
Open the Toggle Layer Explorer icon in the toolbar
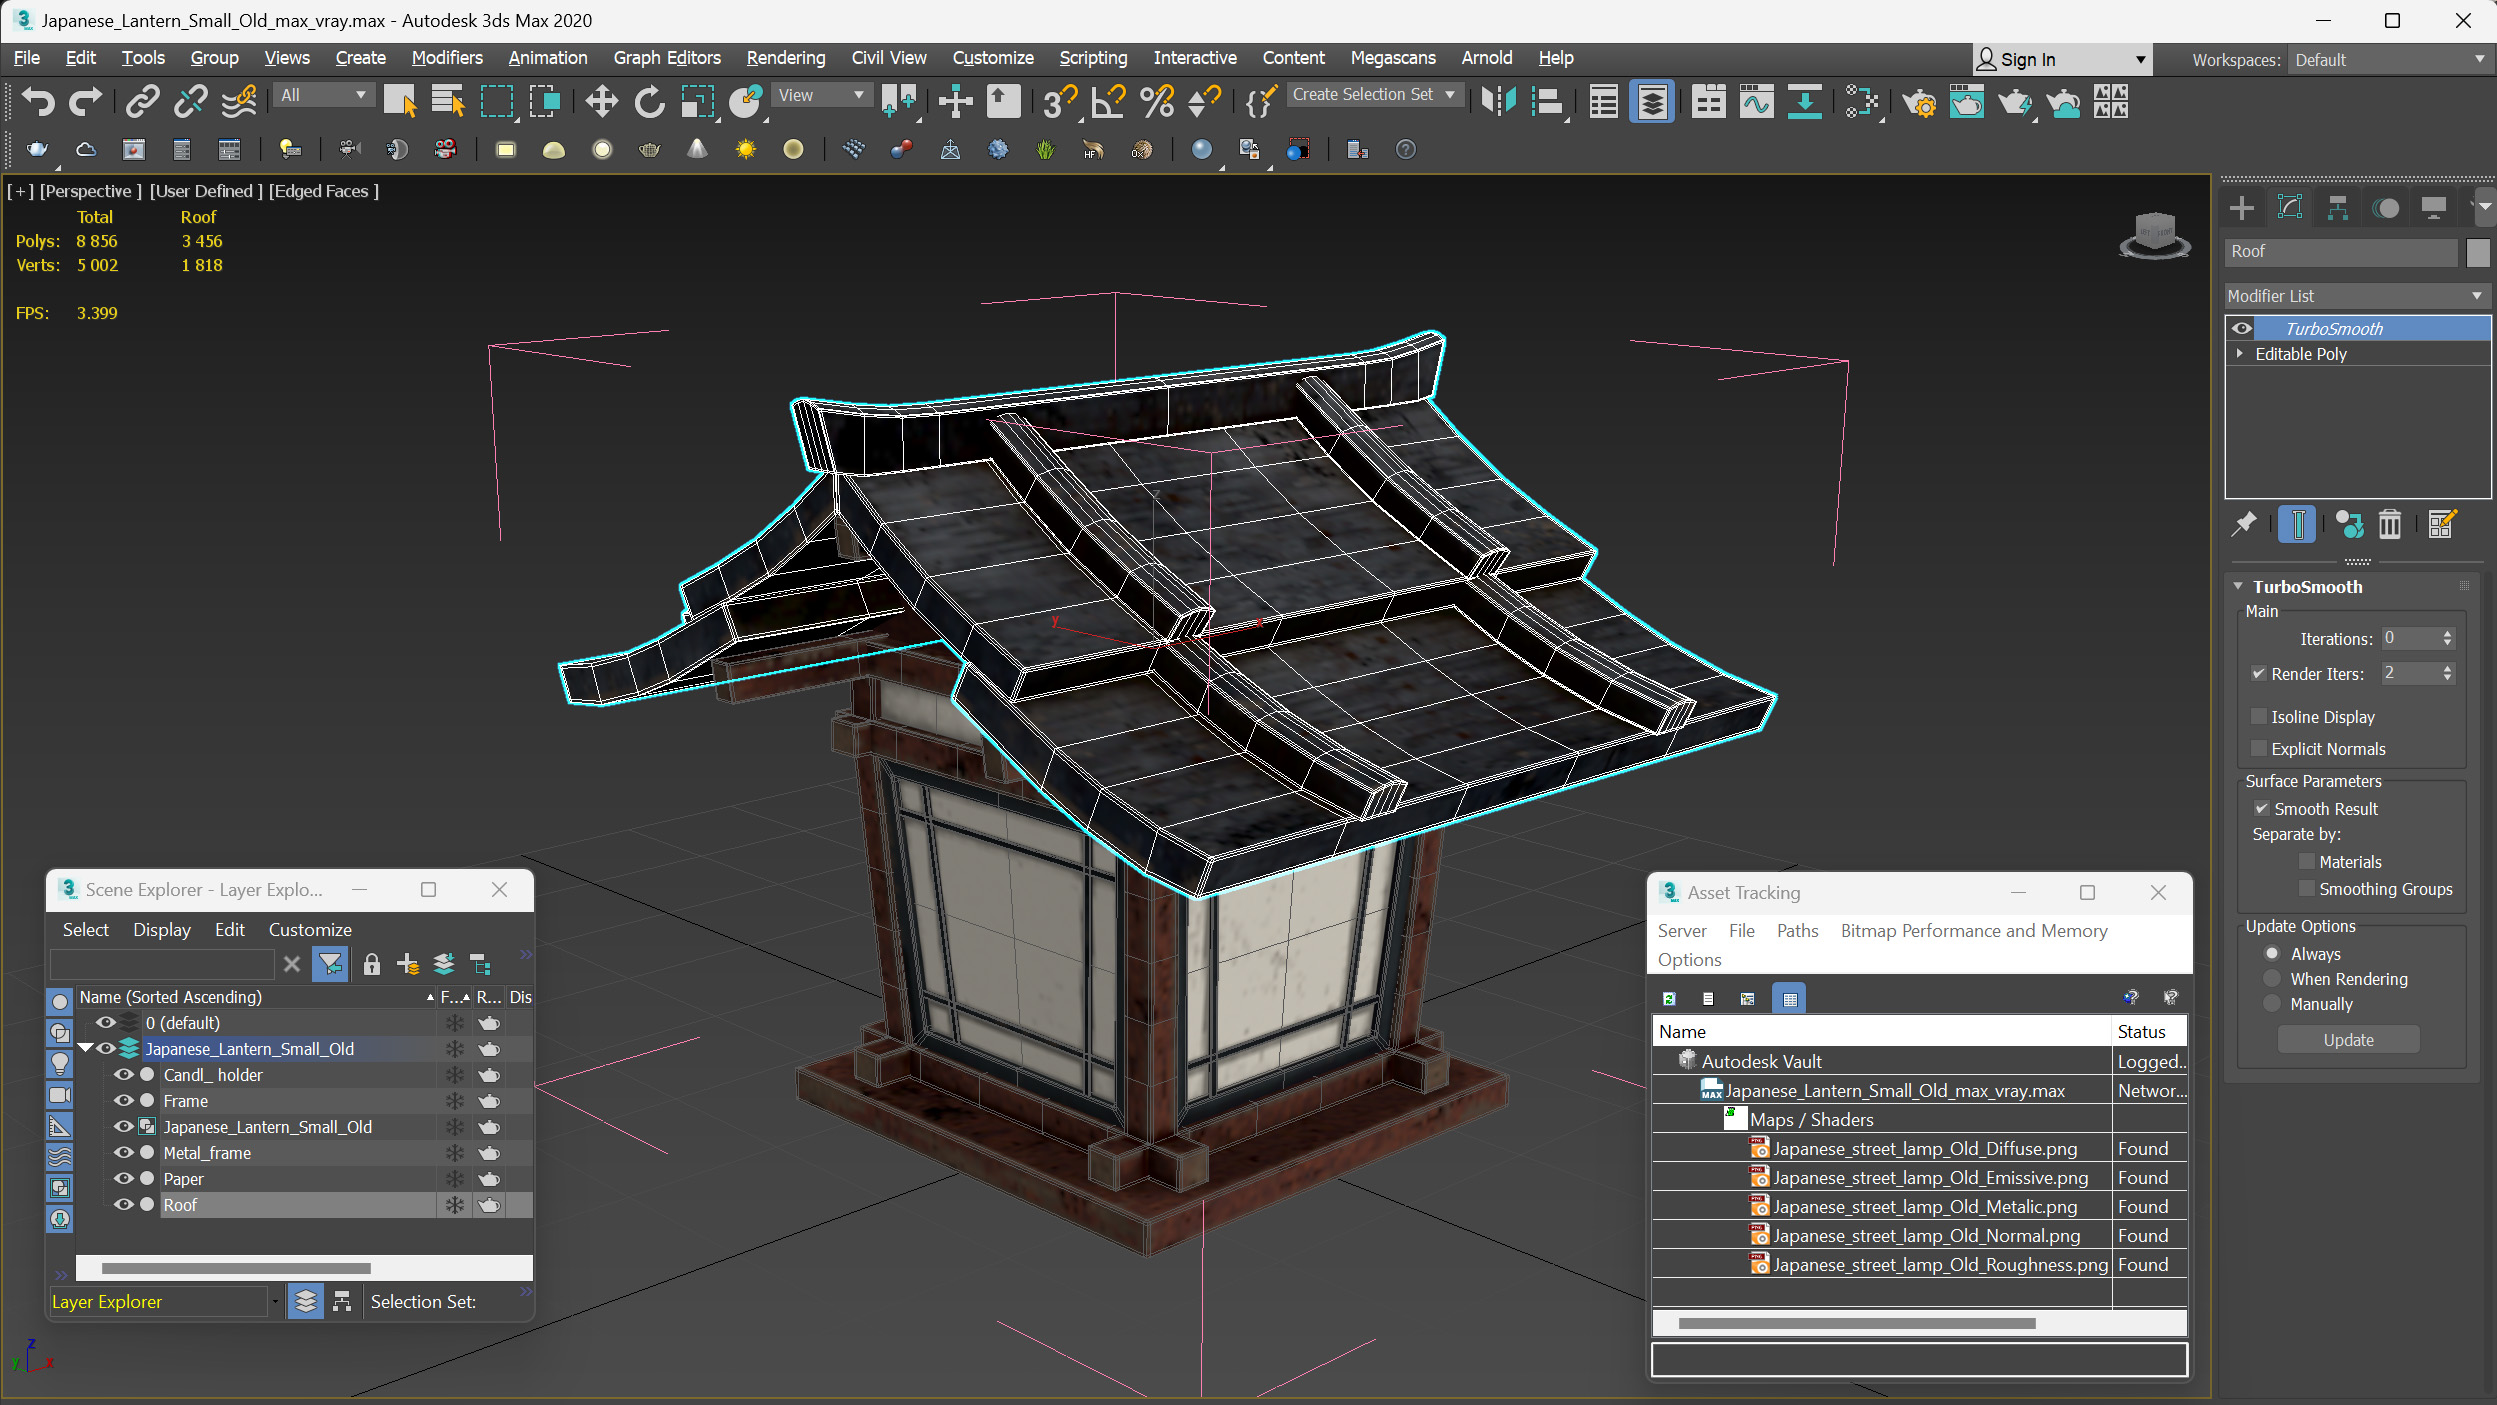point(1652,101)
